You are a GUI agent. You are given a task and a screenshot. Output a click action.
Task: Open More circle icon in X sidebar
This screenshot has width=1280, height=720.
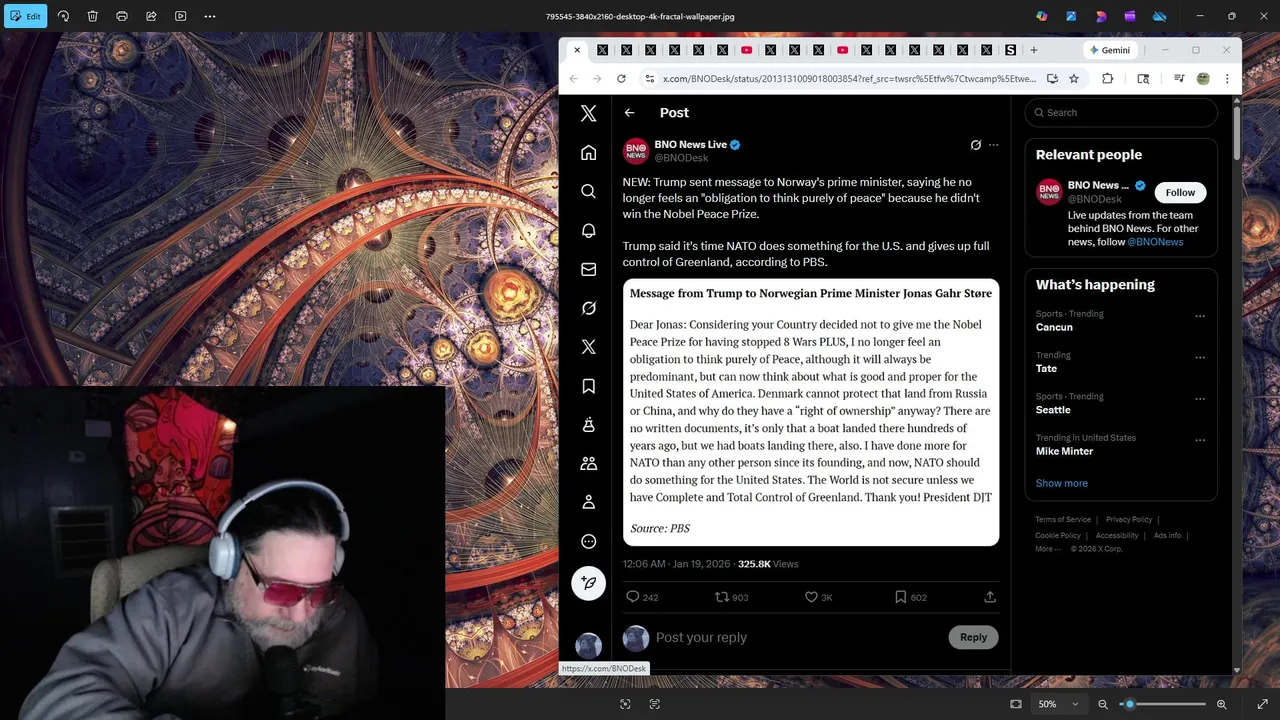[x=589, y=541]
